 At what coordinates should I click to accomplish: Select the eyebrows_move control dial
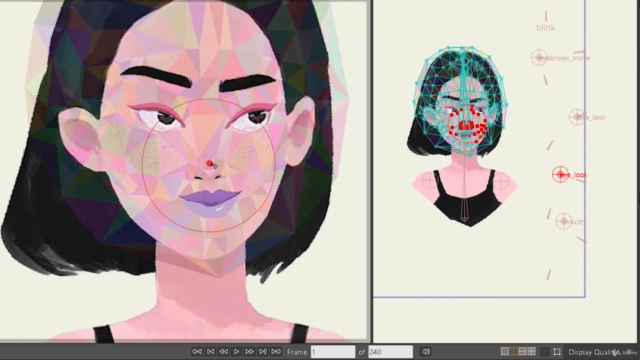coord(539,57)
